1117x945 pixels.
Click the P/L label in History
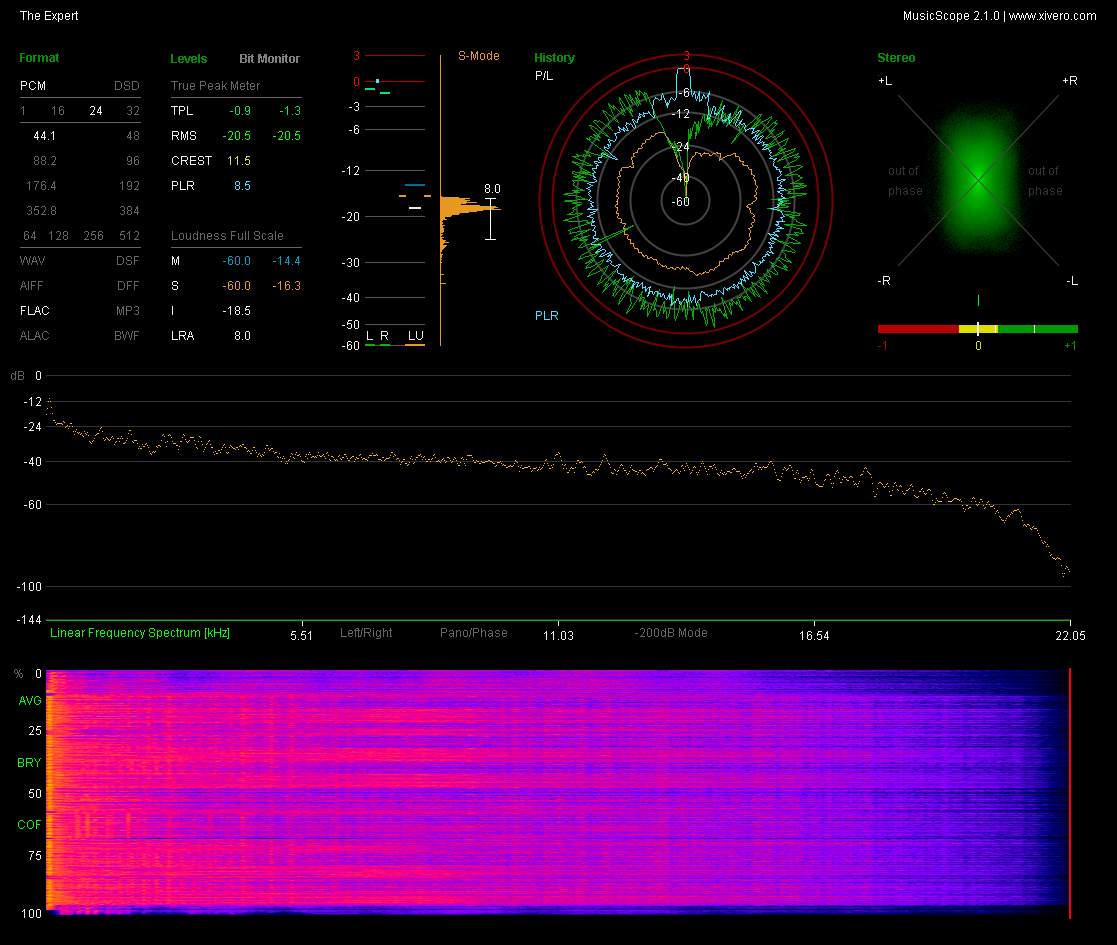coord(543,76)
